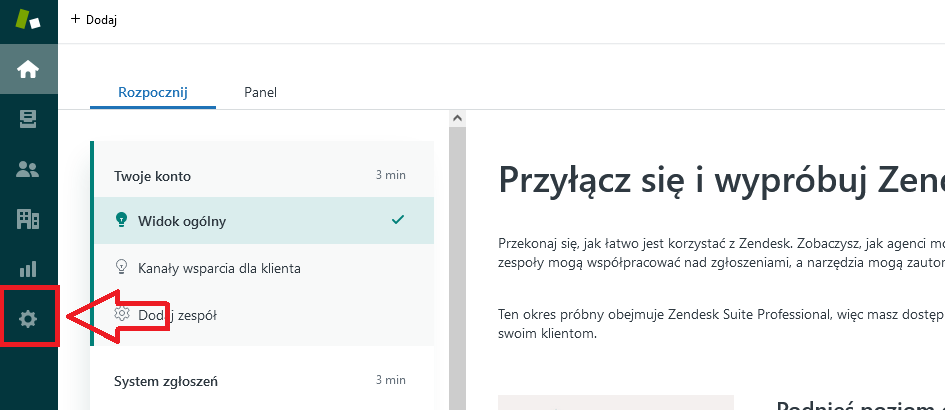Switch to the Panel tab

(x=260, y=92)
